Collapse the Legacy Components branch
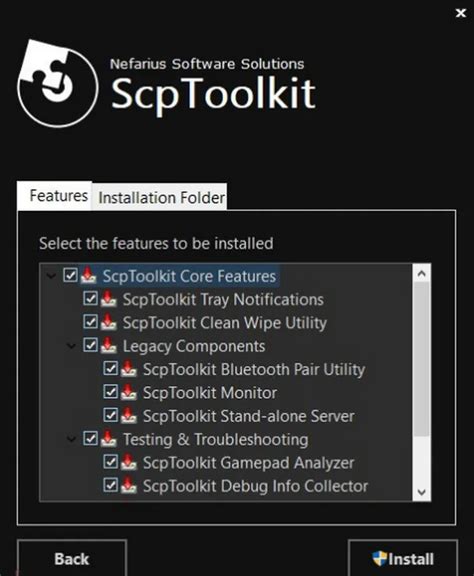The image size is (474, 576). (71, 346)
